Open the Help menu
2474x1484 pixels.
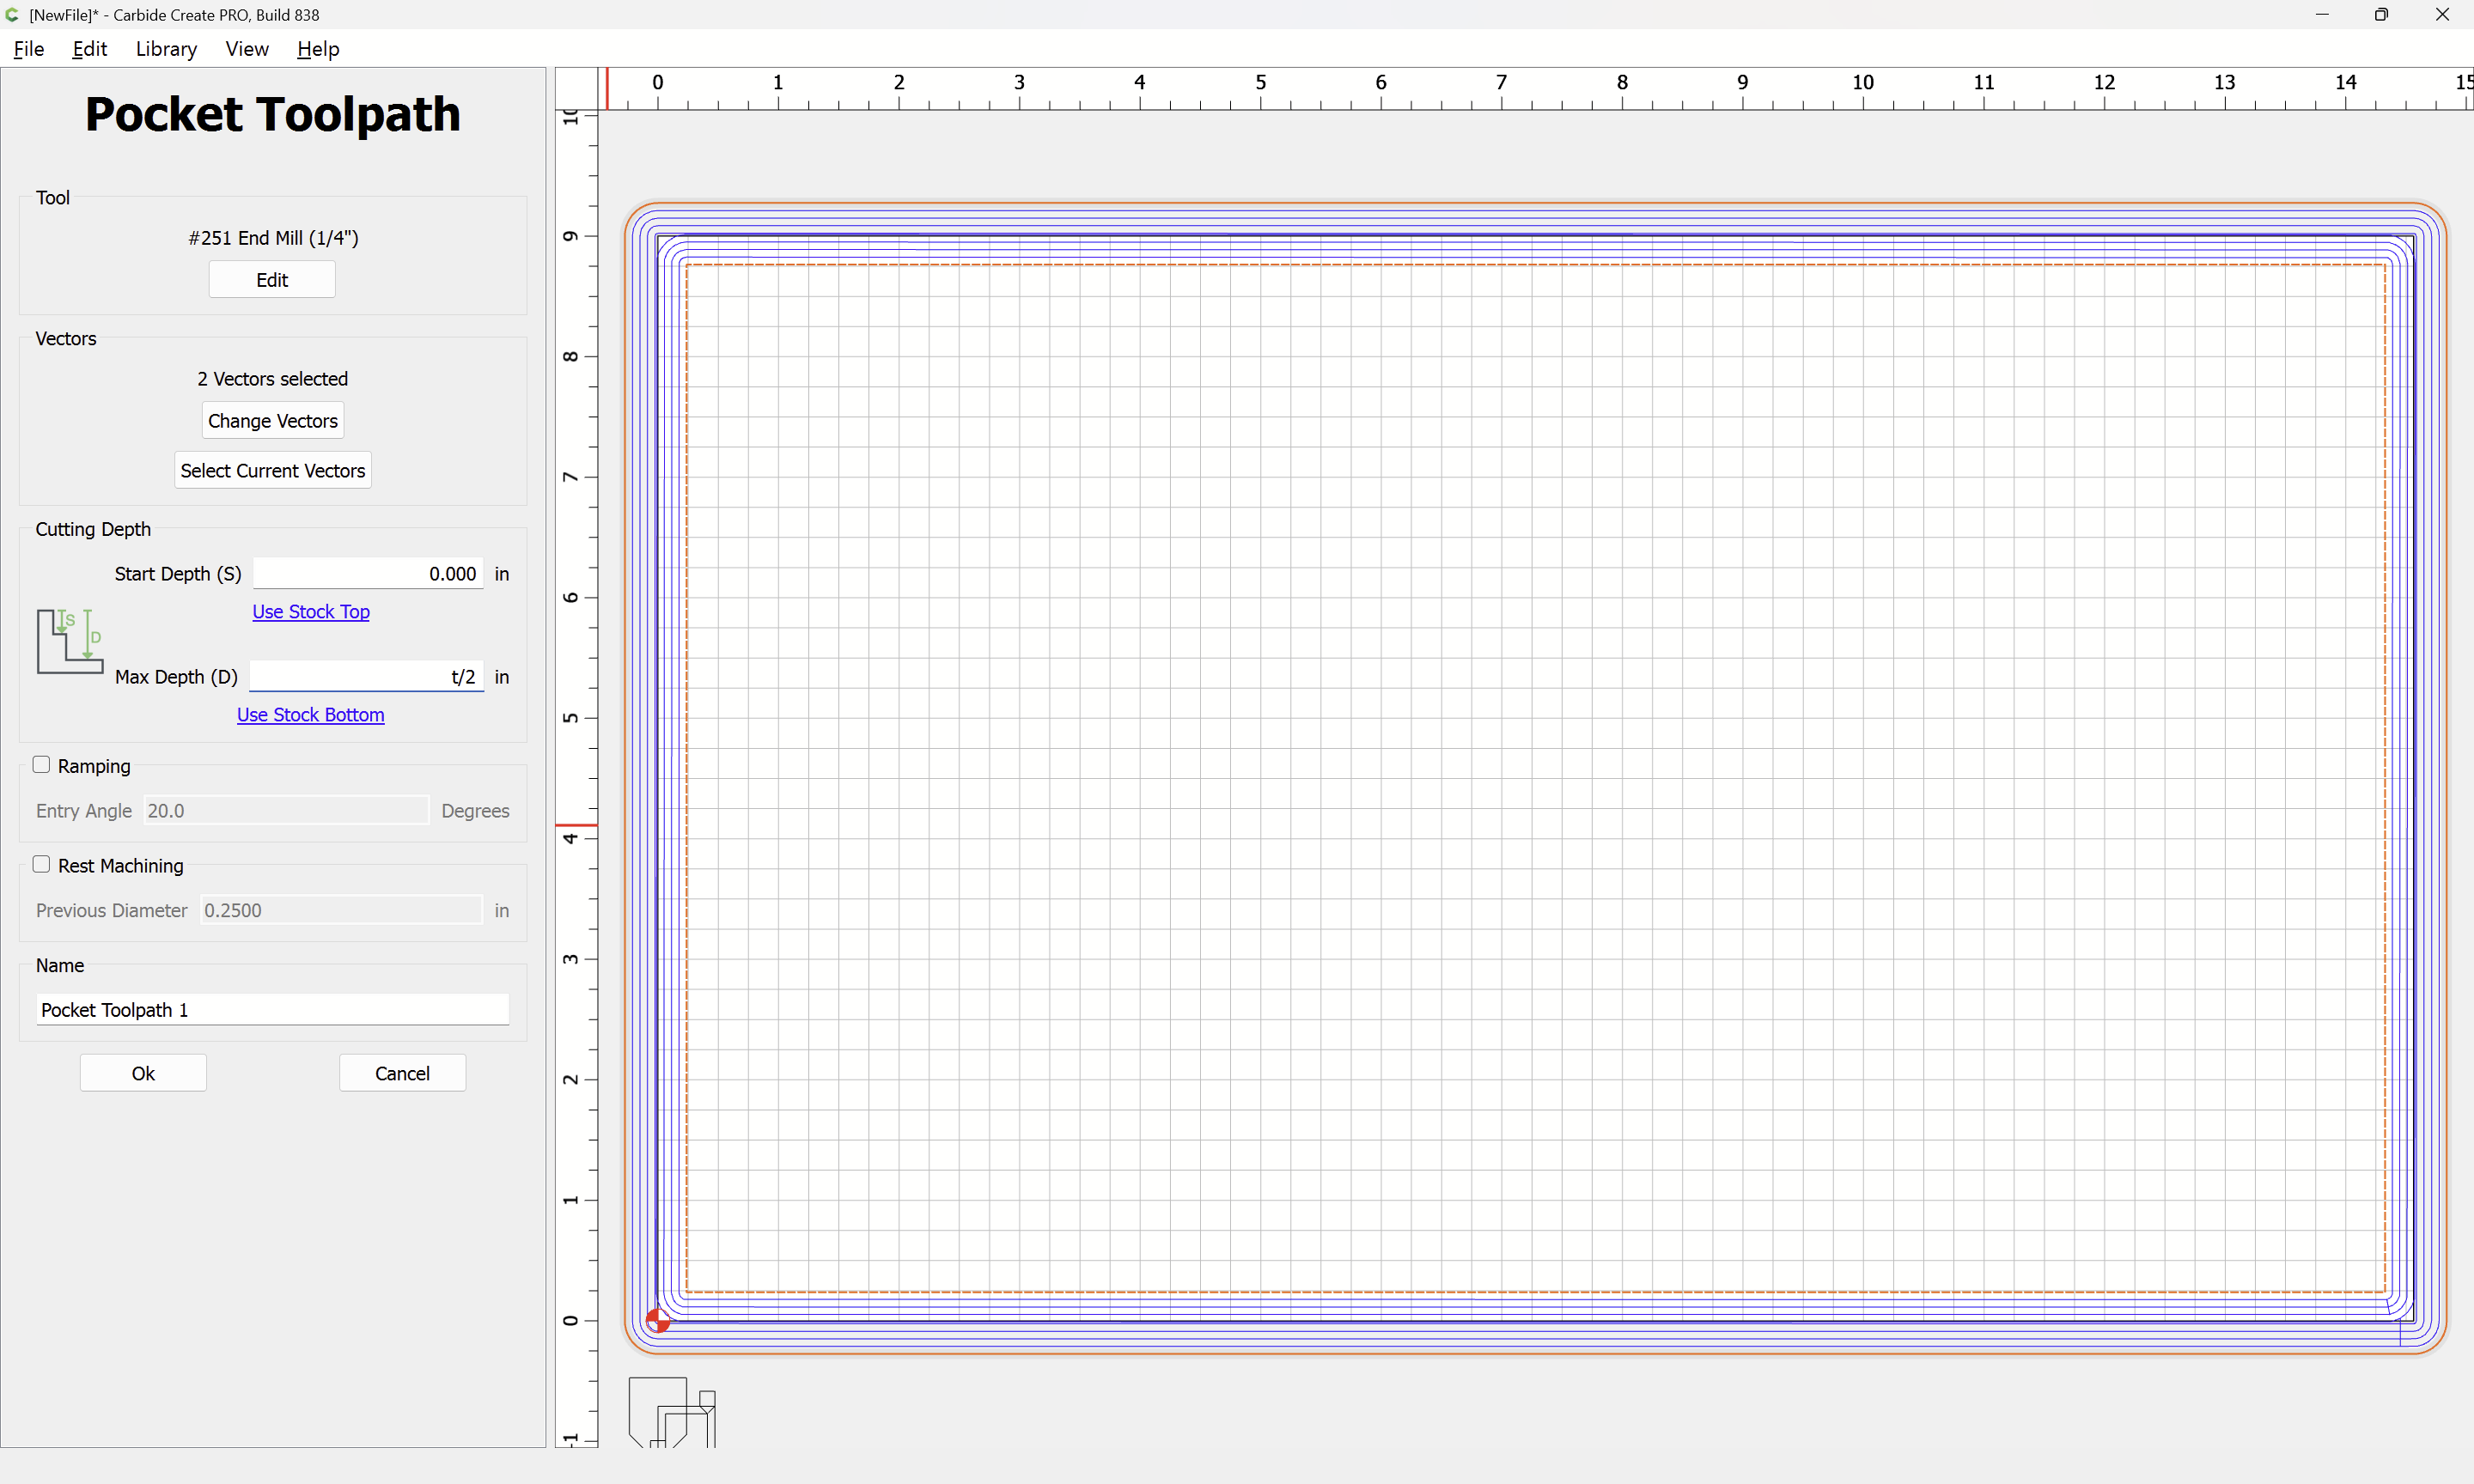[318, 49]
